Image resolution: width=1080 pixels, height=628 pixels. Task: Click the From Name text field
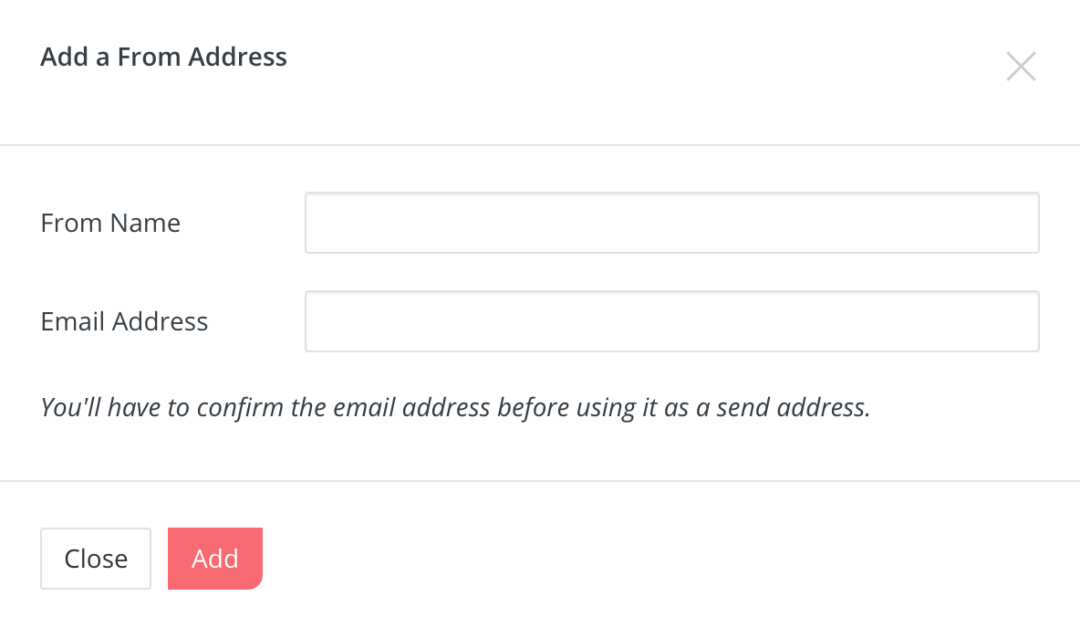671,223
